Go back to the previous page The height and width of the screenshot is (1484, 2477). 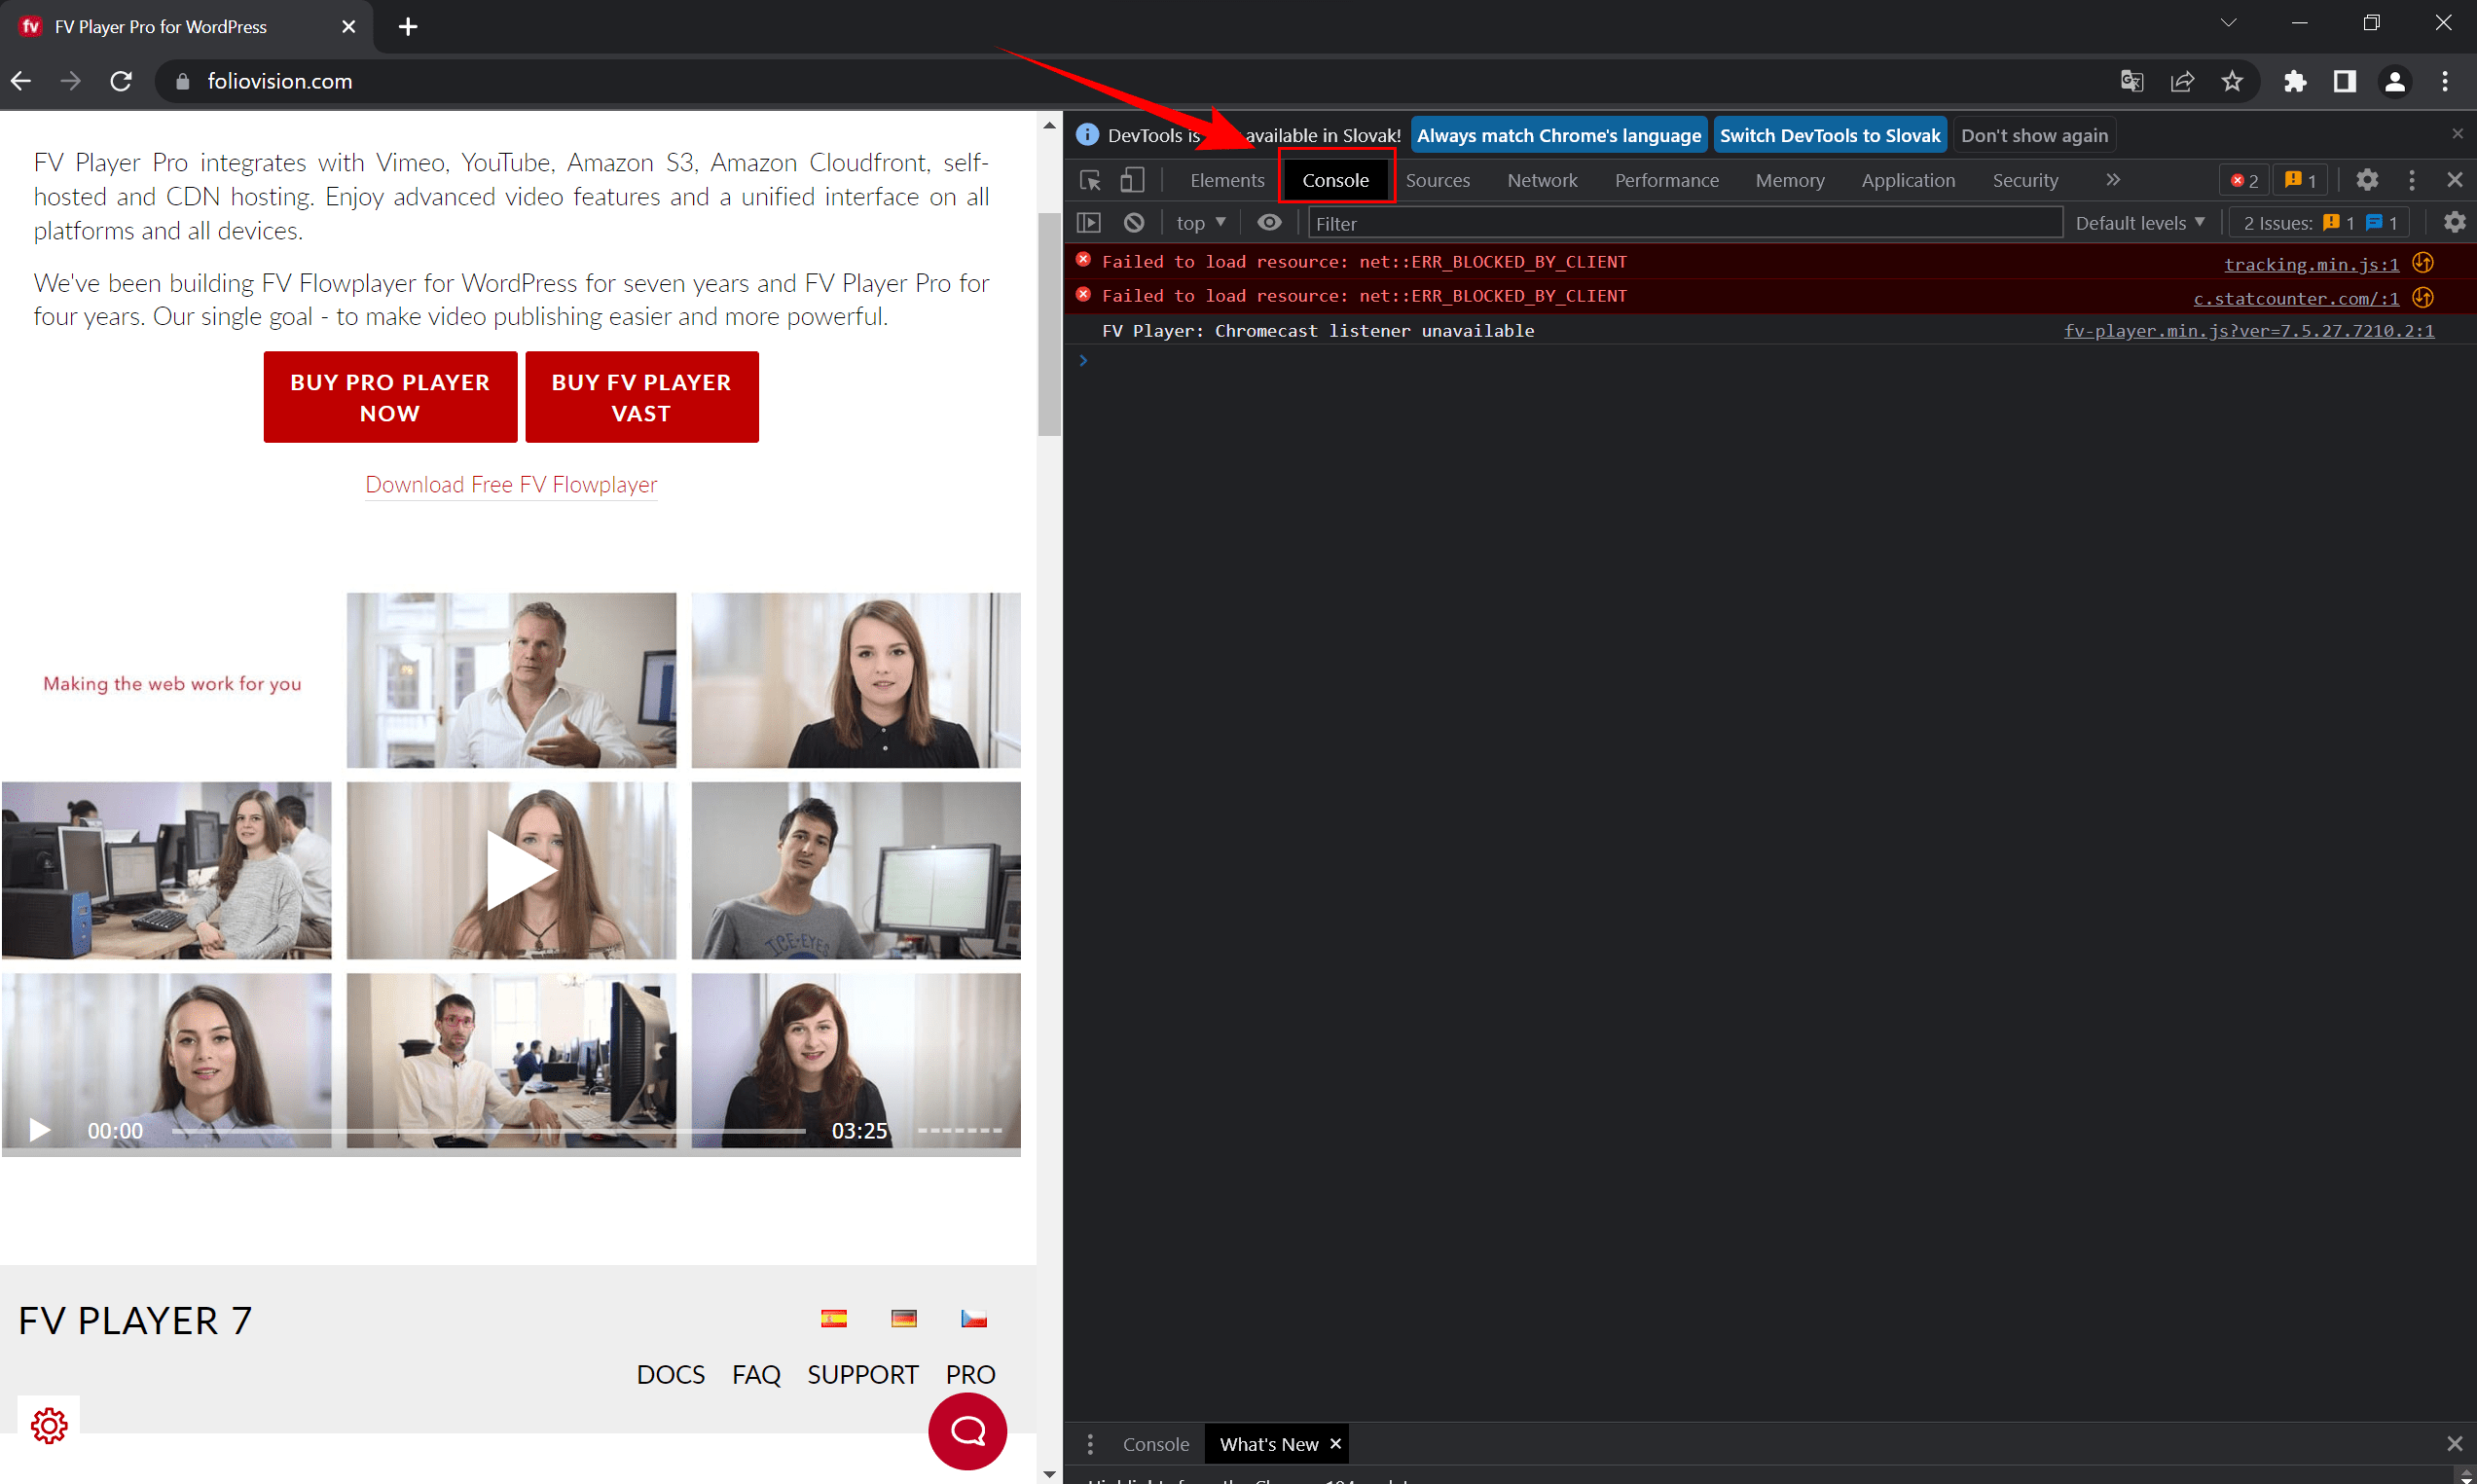click(21, 81)
